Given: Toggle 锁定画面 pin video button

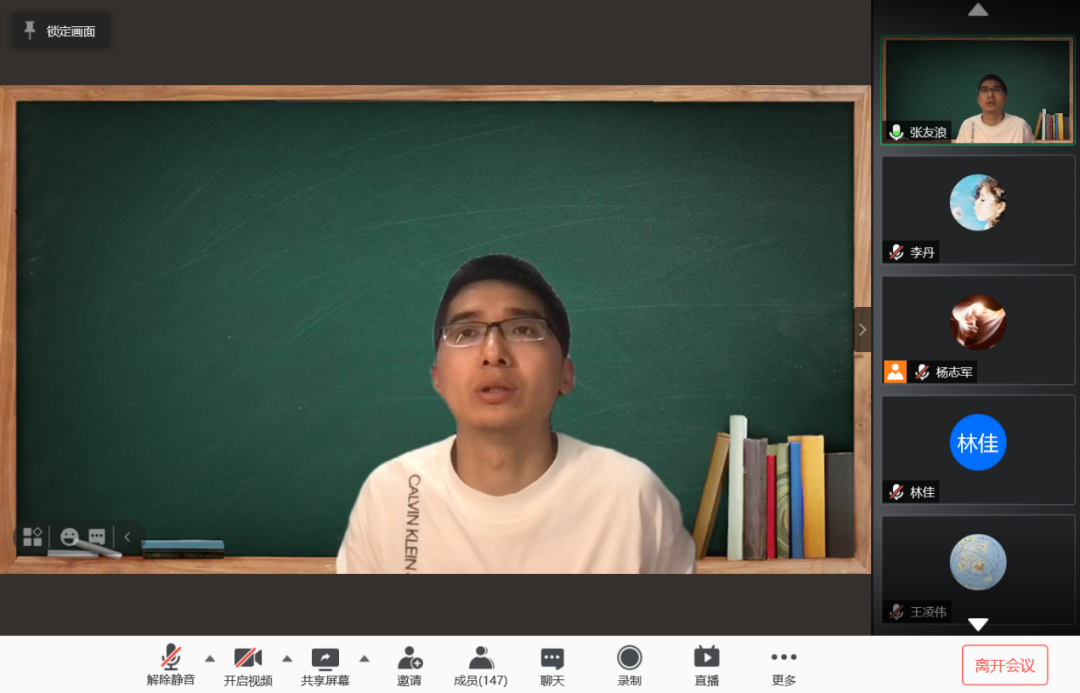Looking at the screenshot, I should point(61,31).
